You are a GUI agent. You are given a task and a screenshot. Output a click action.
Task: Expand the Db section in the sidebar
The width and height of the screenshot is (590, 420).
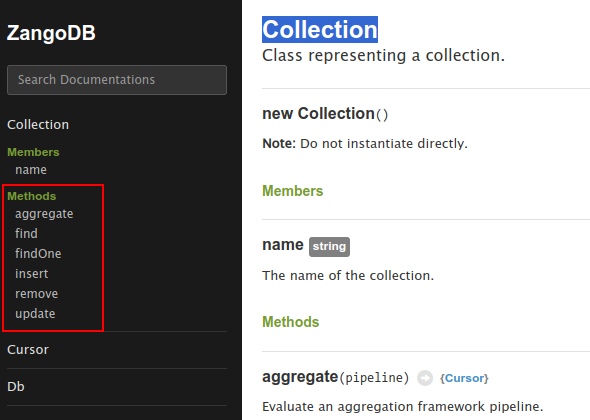click(x=16, y=387)
